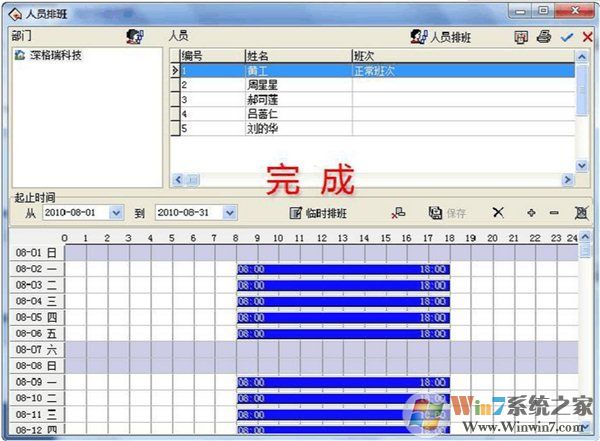Image resolution: width=600 pixels, height=441 pixels.
Task: Click the 08-09 shift bar
Action: pos(343,382)
